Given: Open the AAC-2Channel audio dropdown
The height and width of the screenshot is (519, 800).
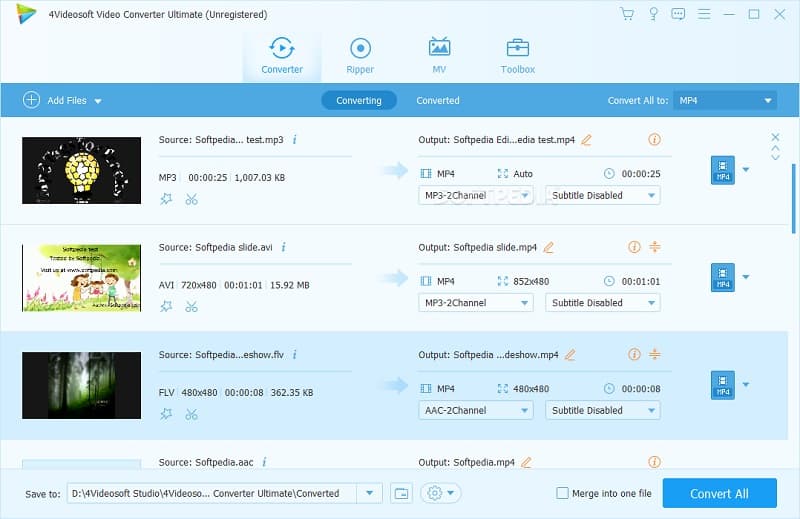Looking at the screenshot, I should coord(475,410).
